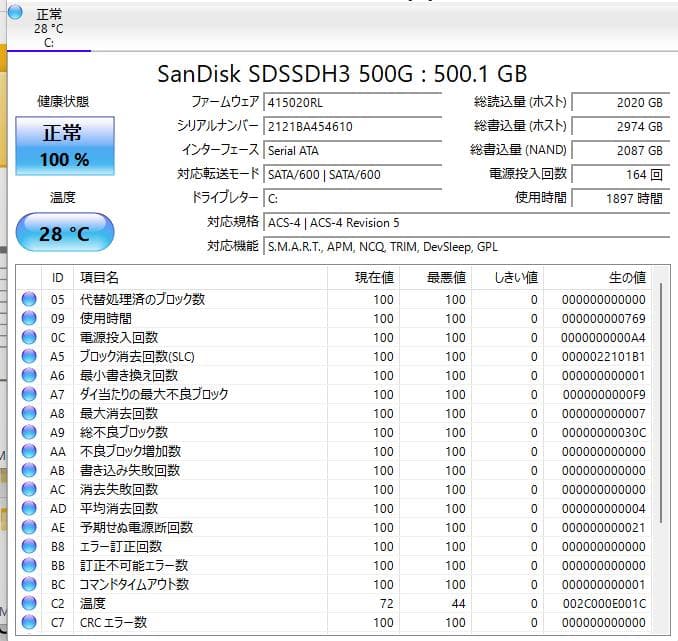Click raw value 002C000E001C in 温度 row
678x641 pixels.
[604, 603]
